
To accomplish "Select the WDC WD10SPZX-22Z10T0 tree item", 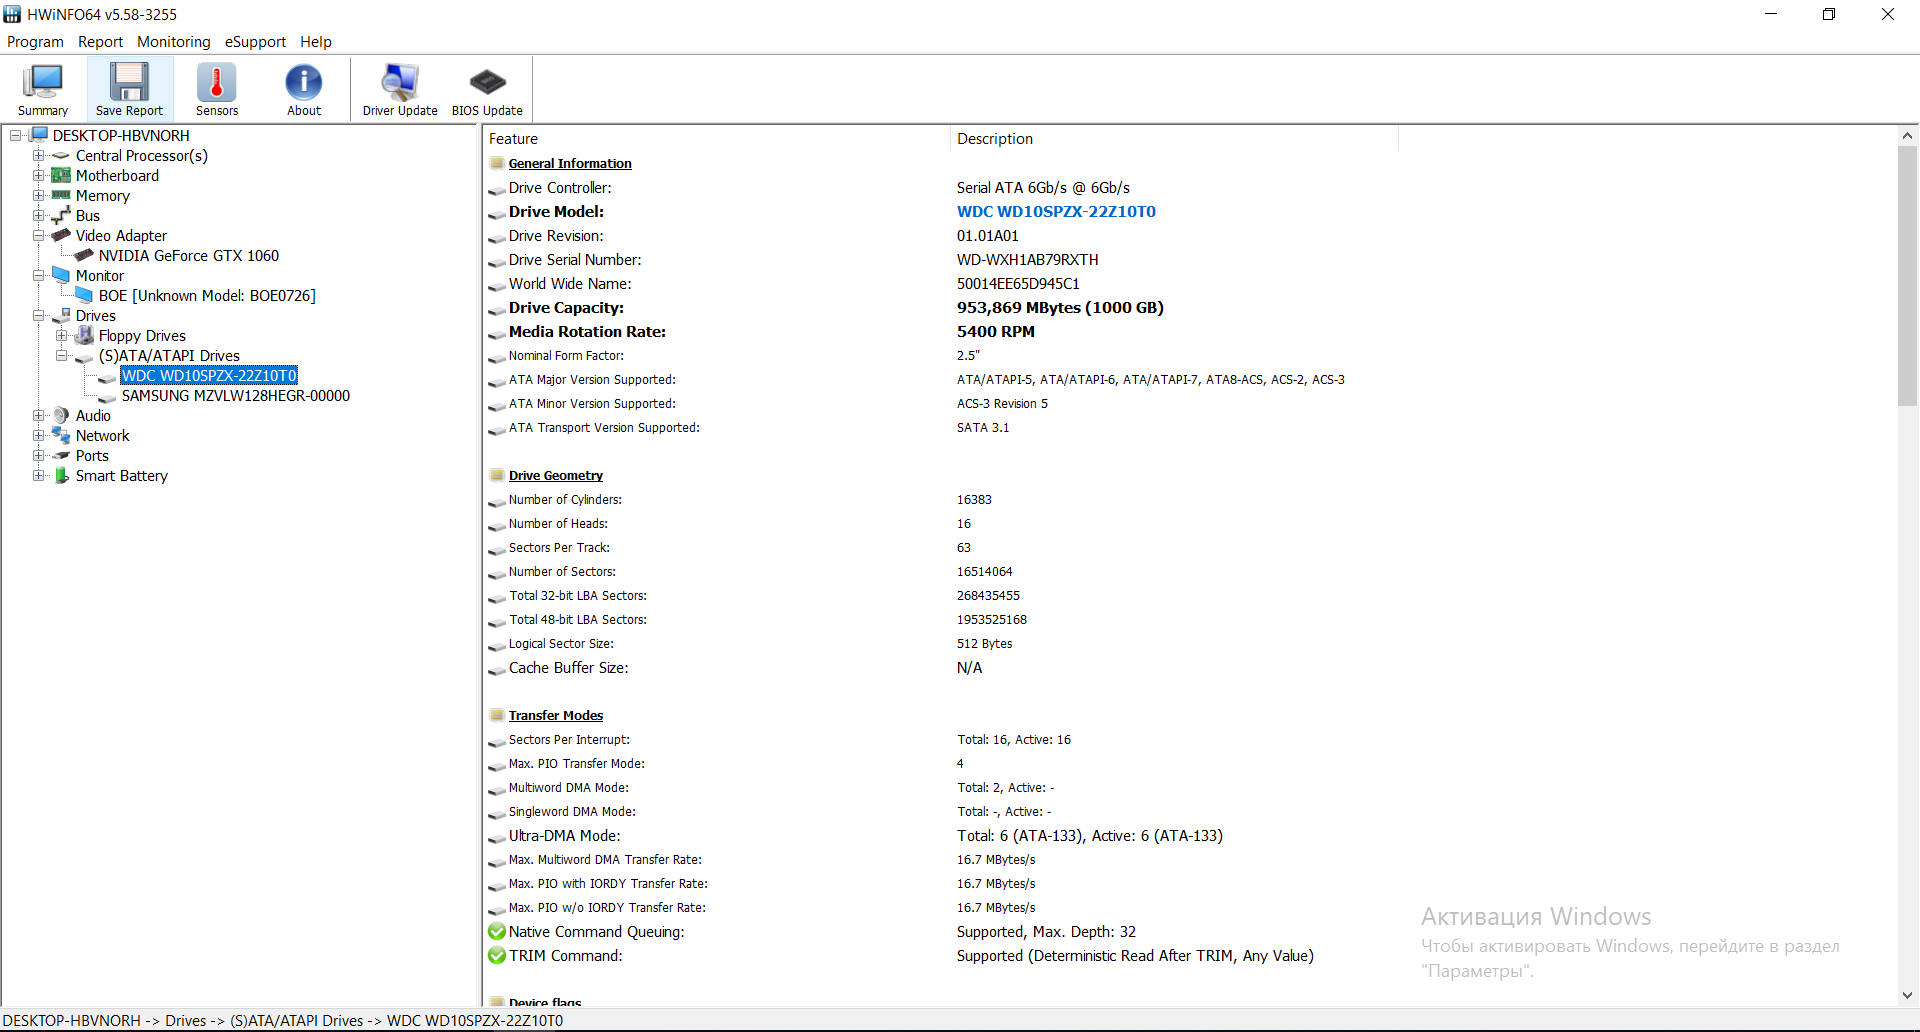I will point(209,376).
